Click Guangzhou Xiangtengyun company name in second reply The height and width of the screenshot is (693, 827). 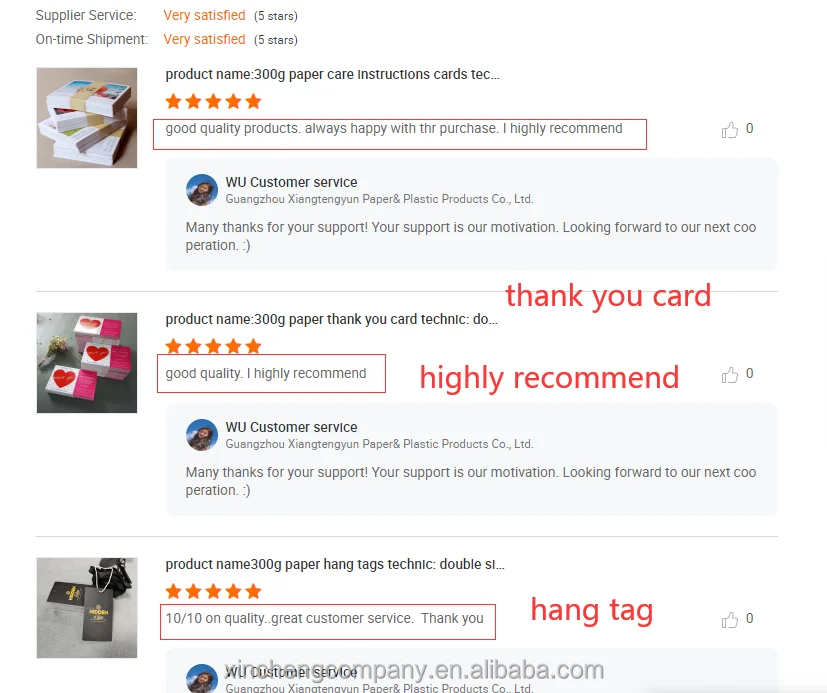[x=379, y=444]
